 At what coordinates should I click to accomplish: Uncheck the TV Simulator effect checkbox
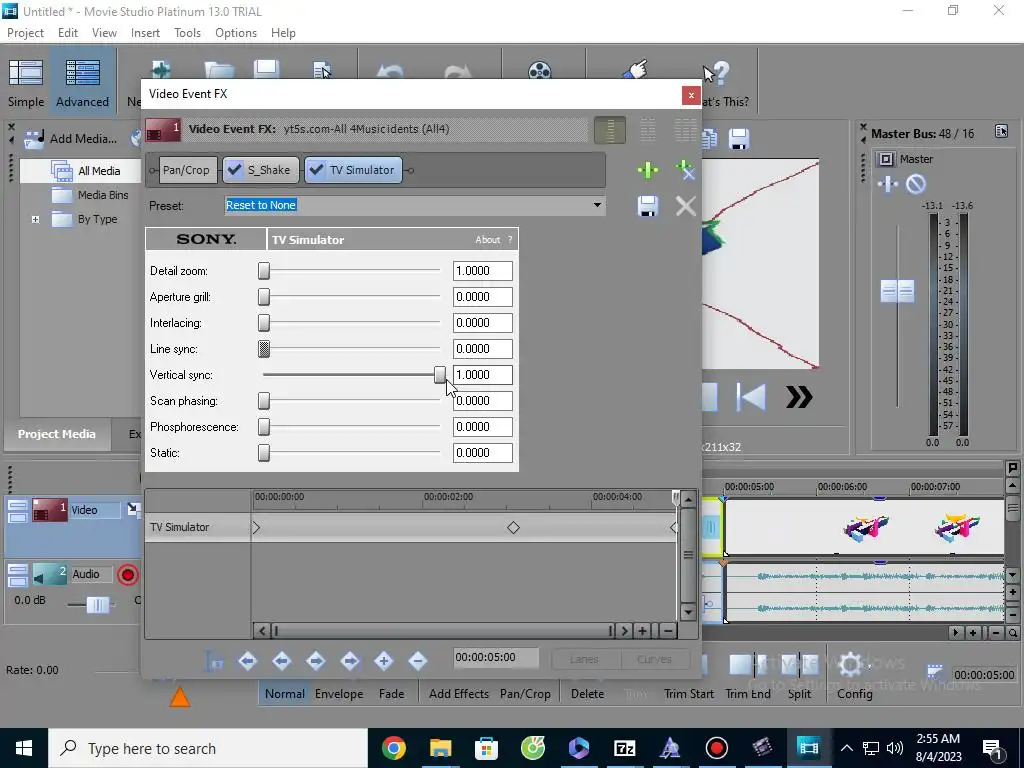317,170
